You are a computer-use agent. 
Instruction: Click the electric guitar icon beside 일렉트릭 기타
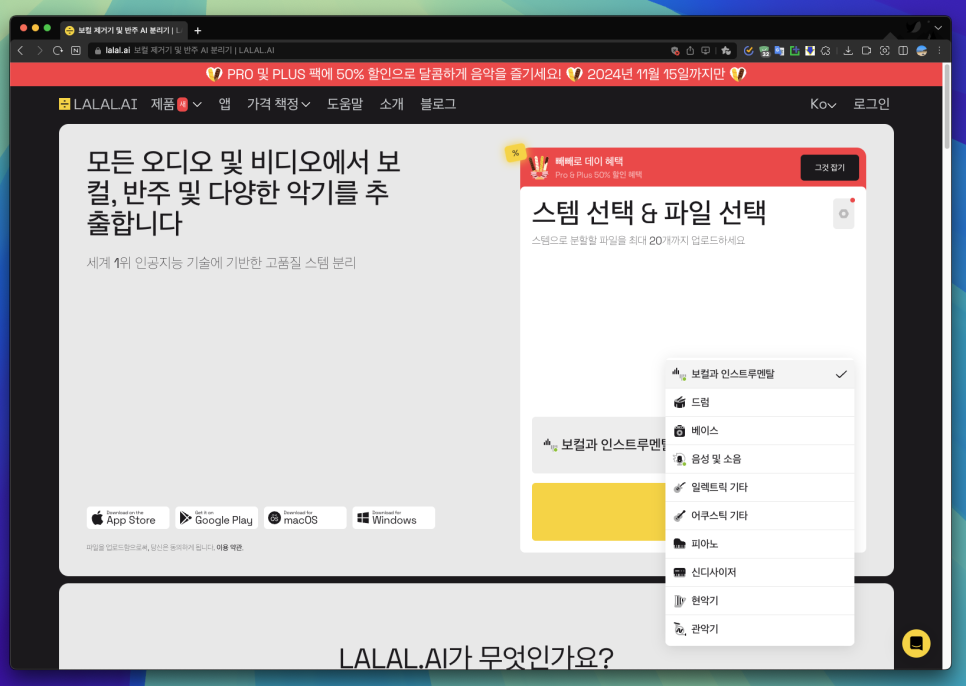[680, 487]
